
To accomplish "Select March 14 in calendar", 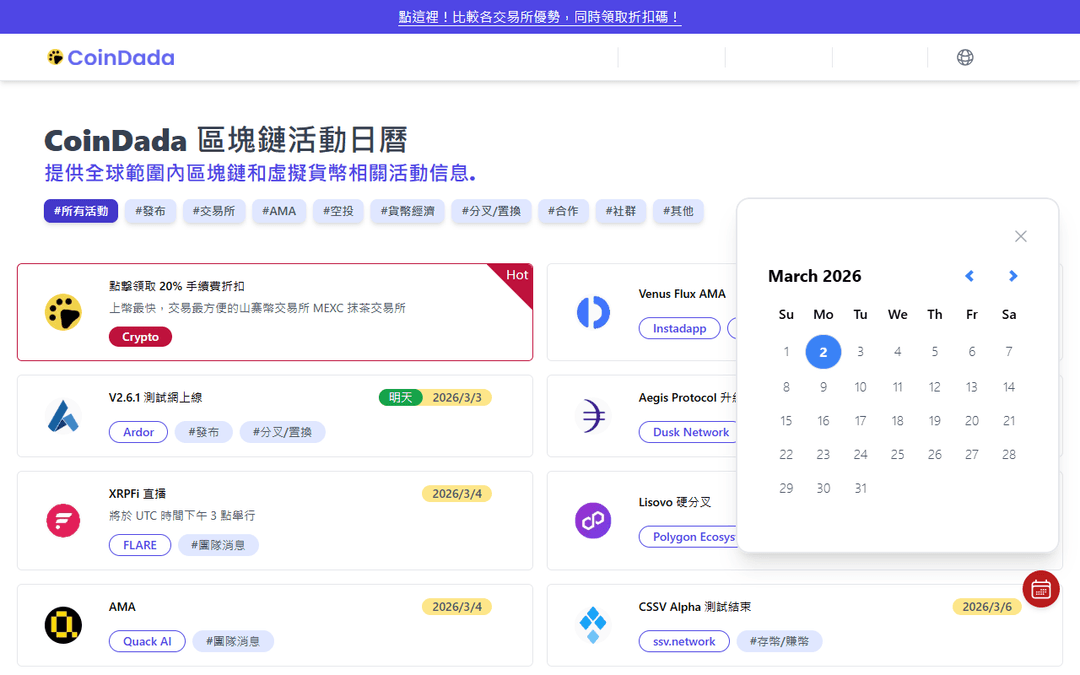I will point(1009,387).
